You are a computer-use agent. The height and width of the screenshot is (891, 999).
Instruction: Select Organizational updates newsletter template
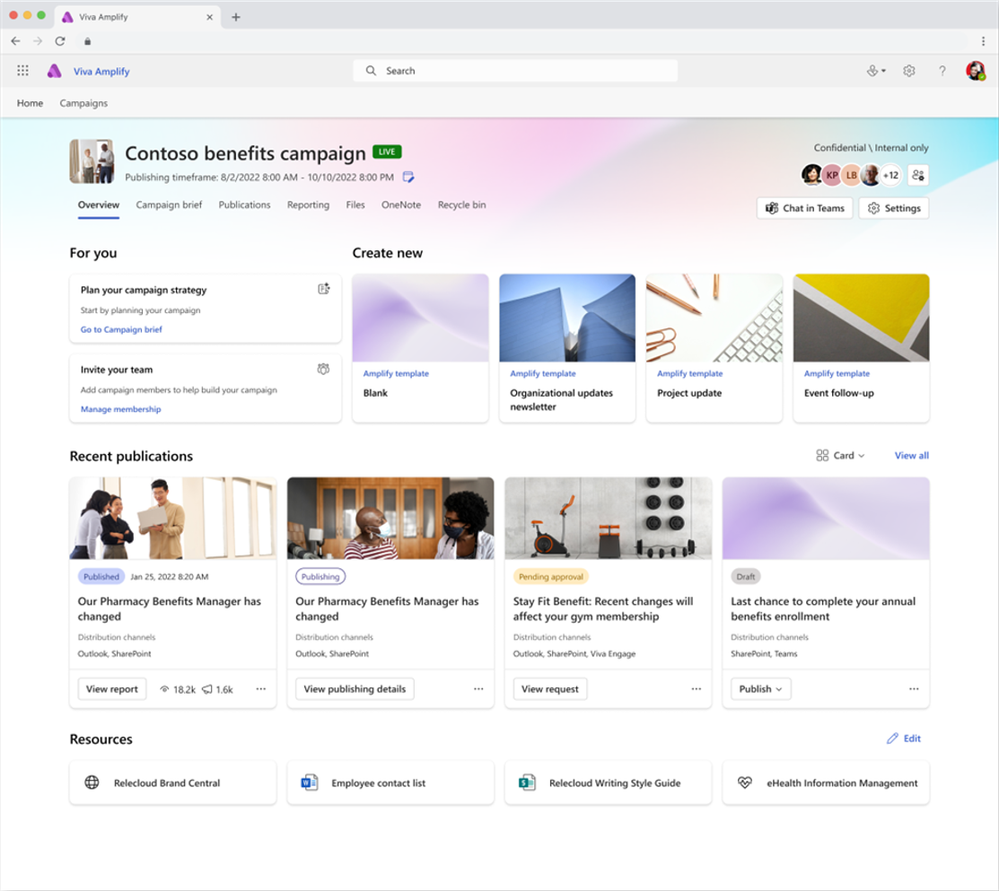coord(567,348)
